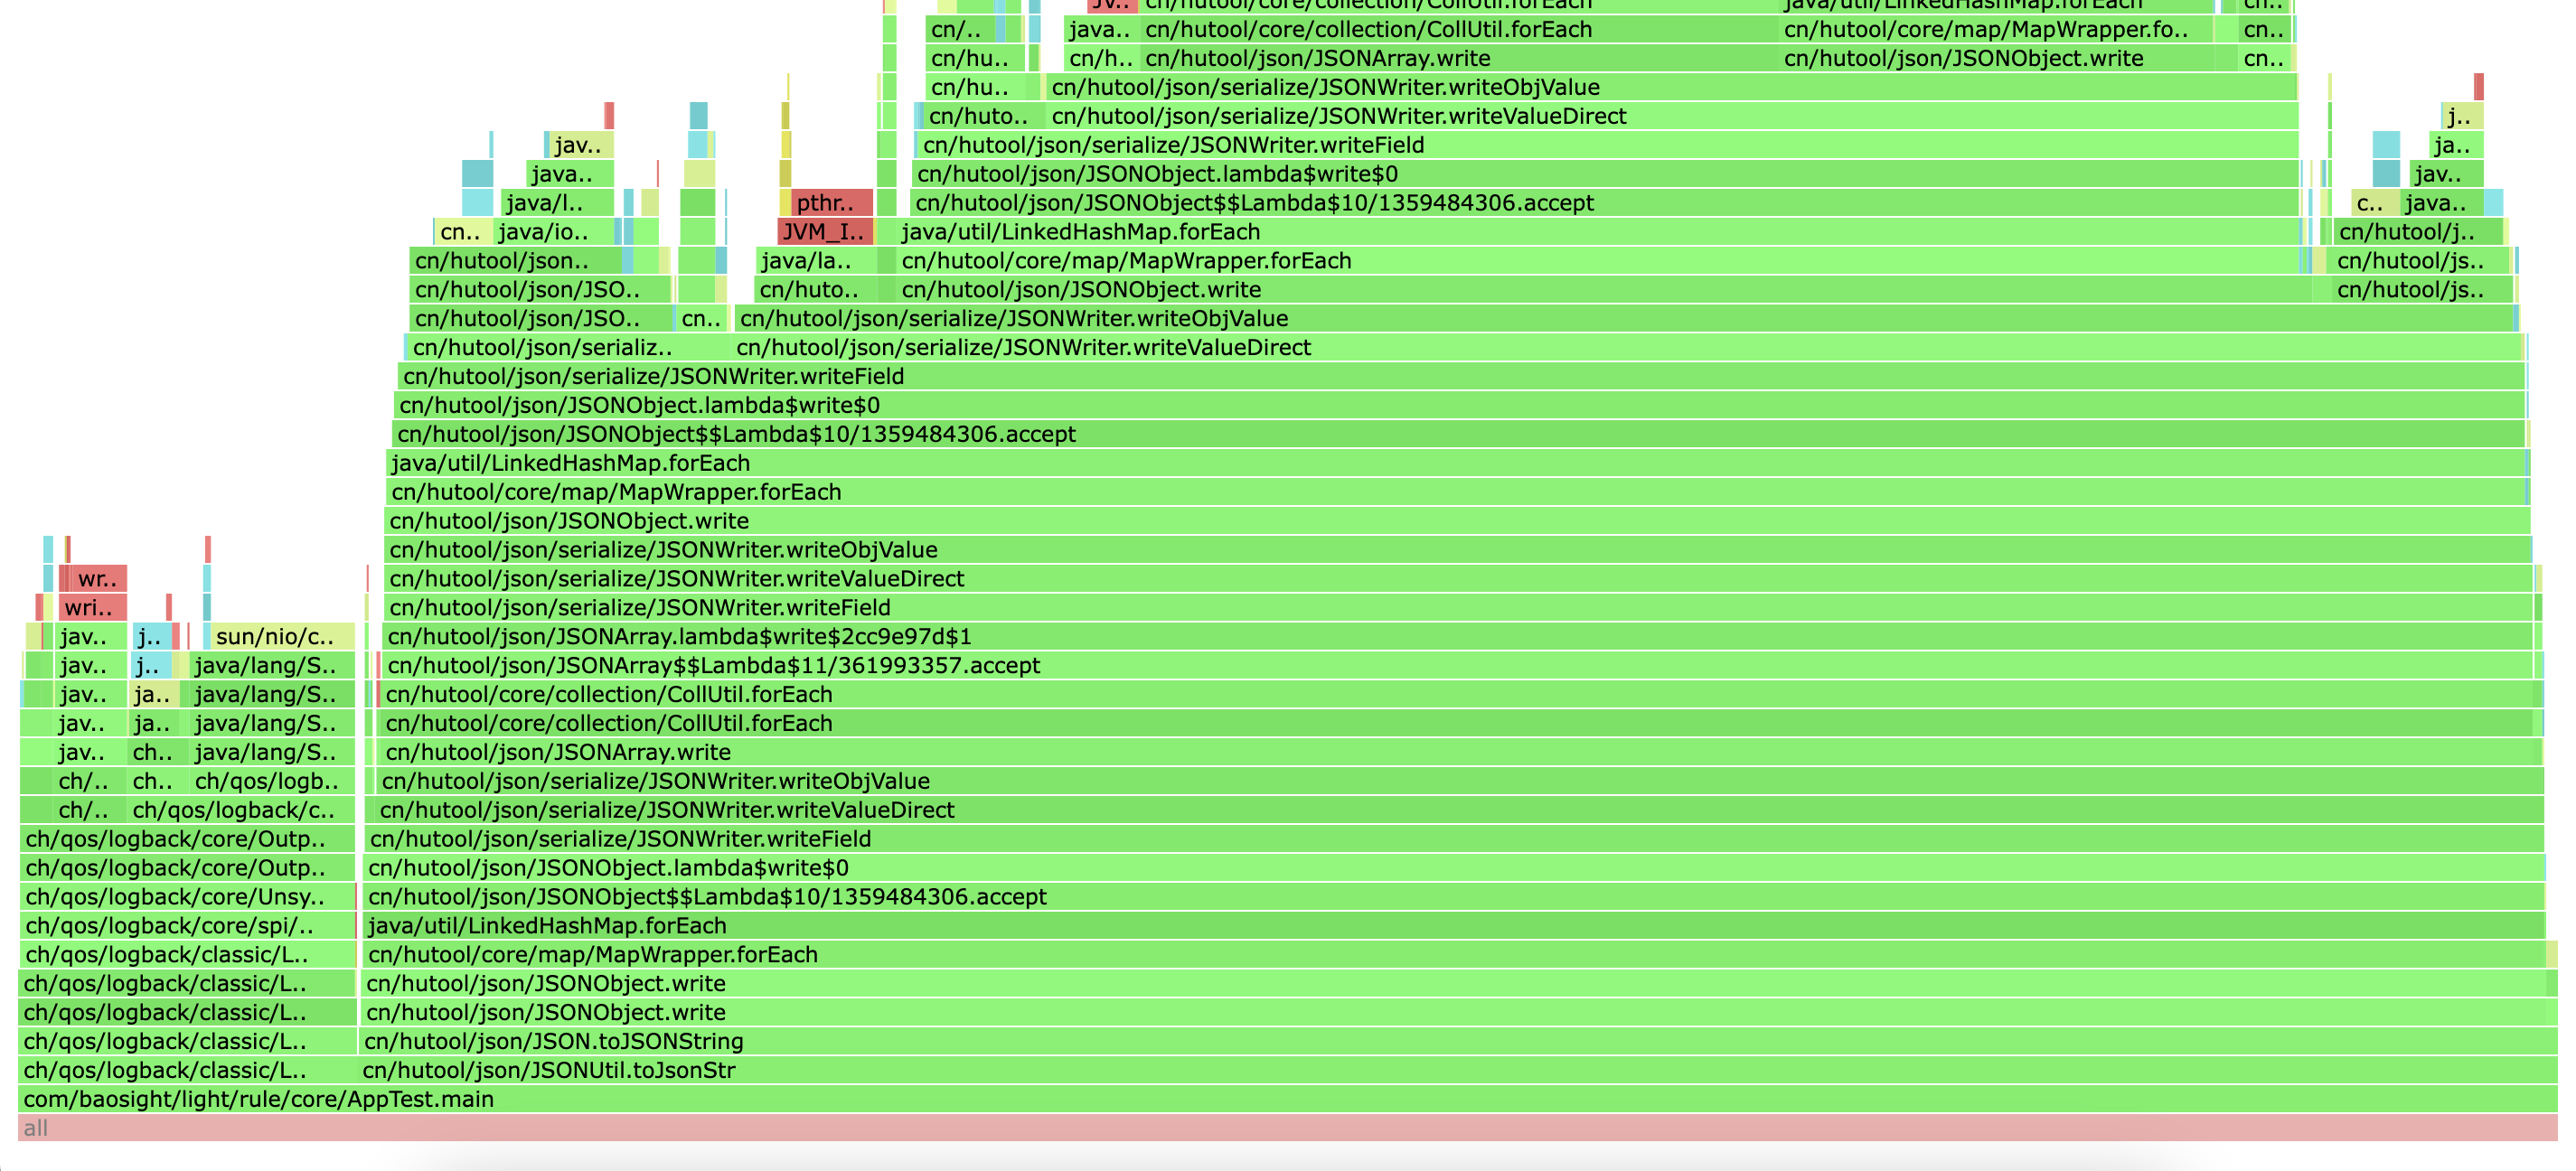2576x1171 pixels.
Task: Select the truncated "cn/hutool/json.." frame
Action: click(515, 261)
